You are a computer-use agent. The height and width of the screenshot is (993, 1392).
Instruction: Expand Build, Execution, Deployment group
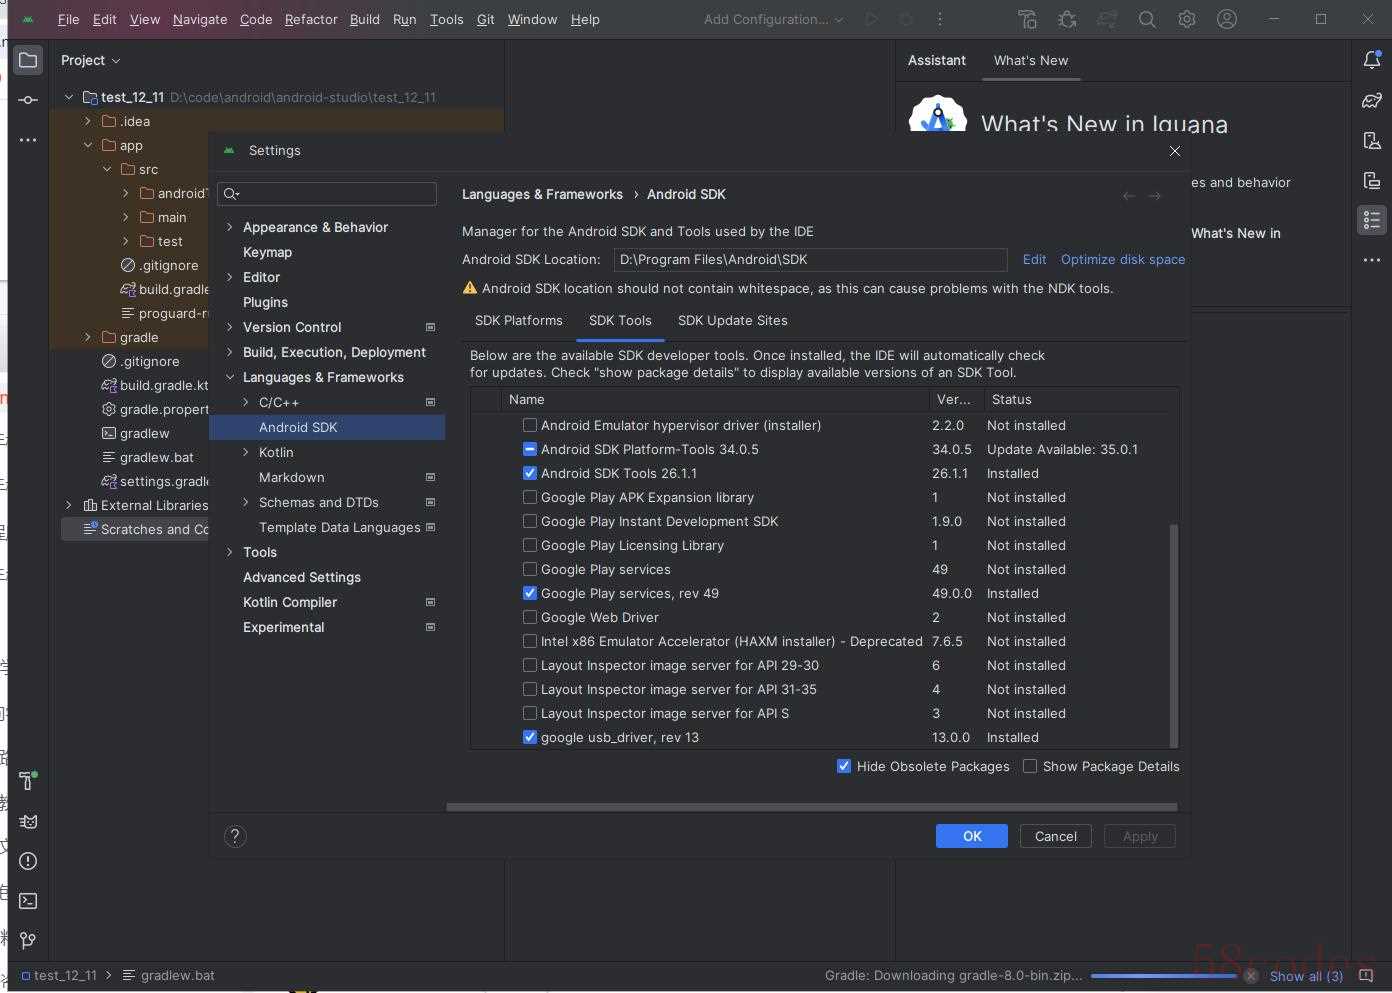tap(230, 352)
